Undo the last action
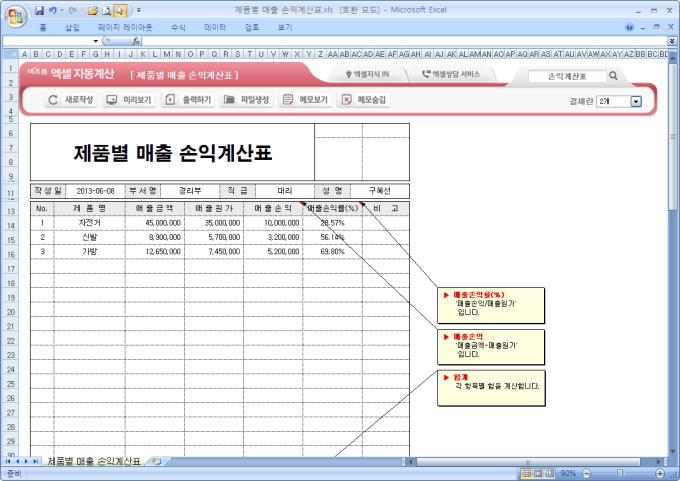This screenshot has height=481, width=680. 52,10
